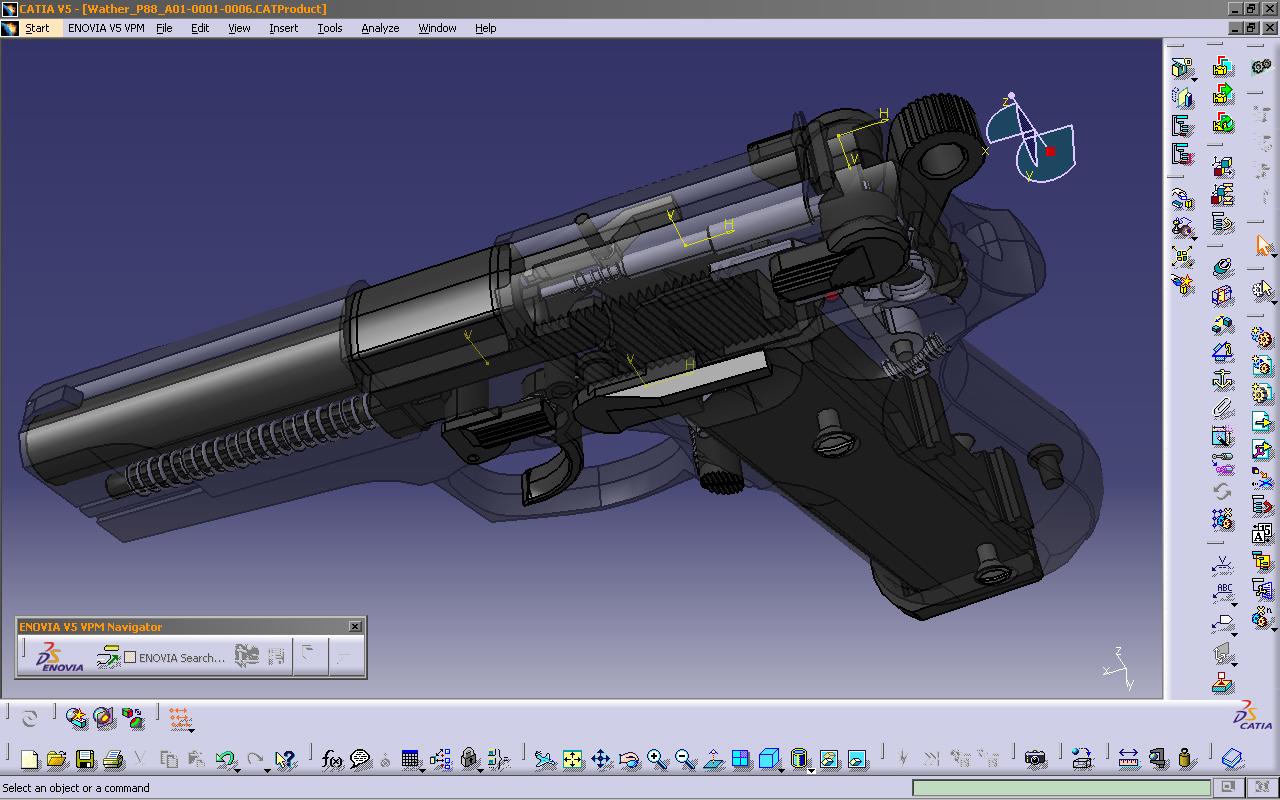This screenshot has height=800, width=1280.
Task: Click the Capture camera icon
Action: (x=1035, y=760)
